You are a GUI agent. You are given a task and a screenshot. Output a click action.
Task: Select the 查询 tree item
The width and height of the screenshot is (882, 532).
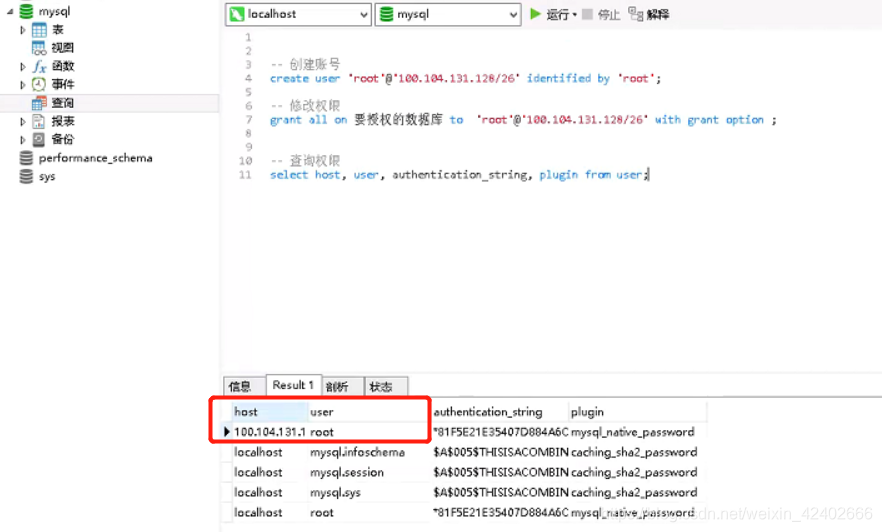110,103
